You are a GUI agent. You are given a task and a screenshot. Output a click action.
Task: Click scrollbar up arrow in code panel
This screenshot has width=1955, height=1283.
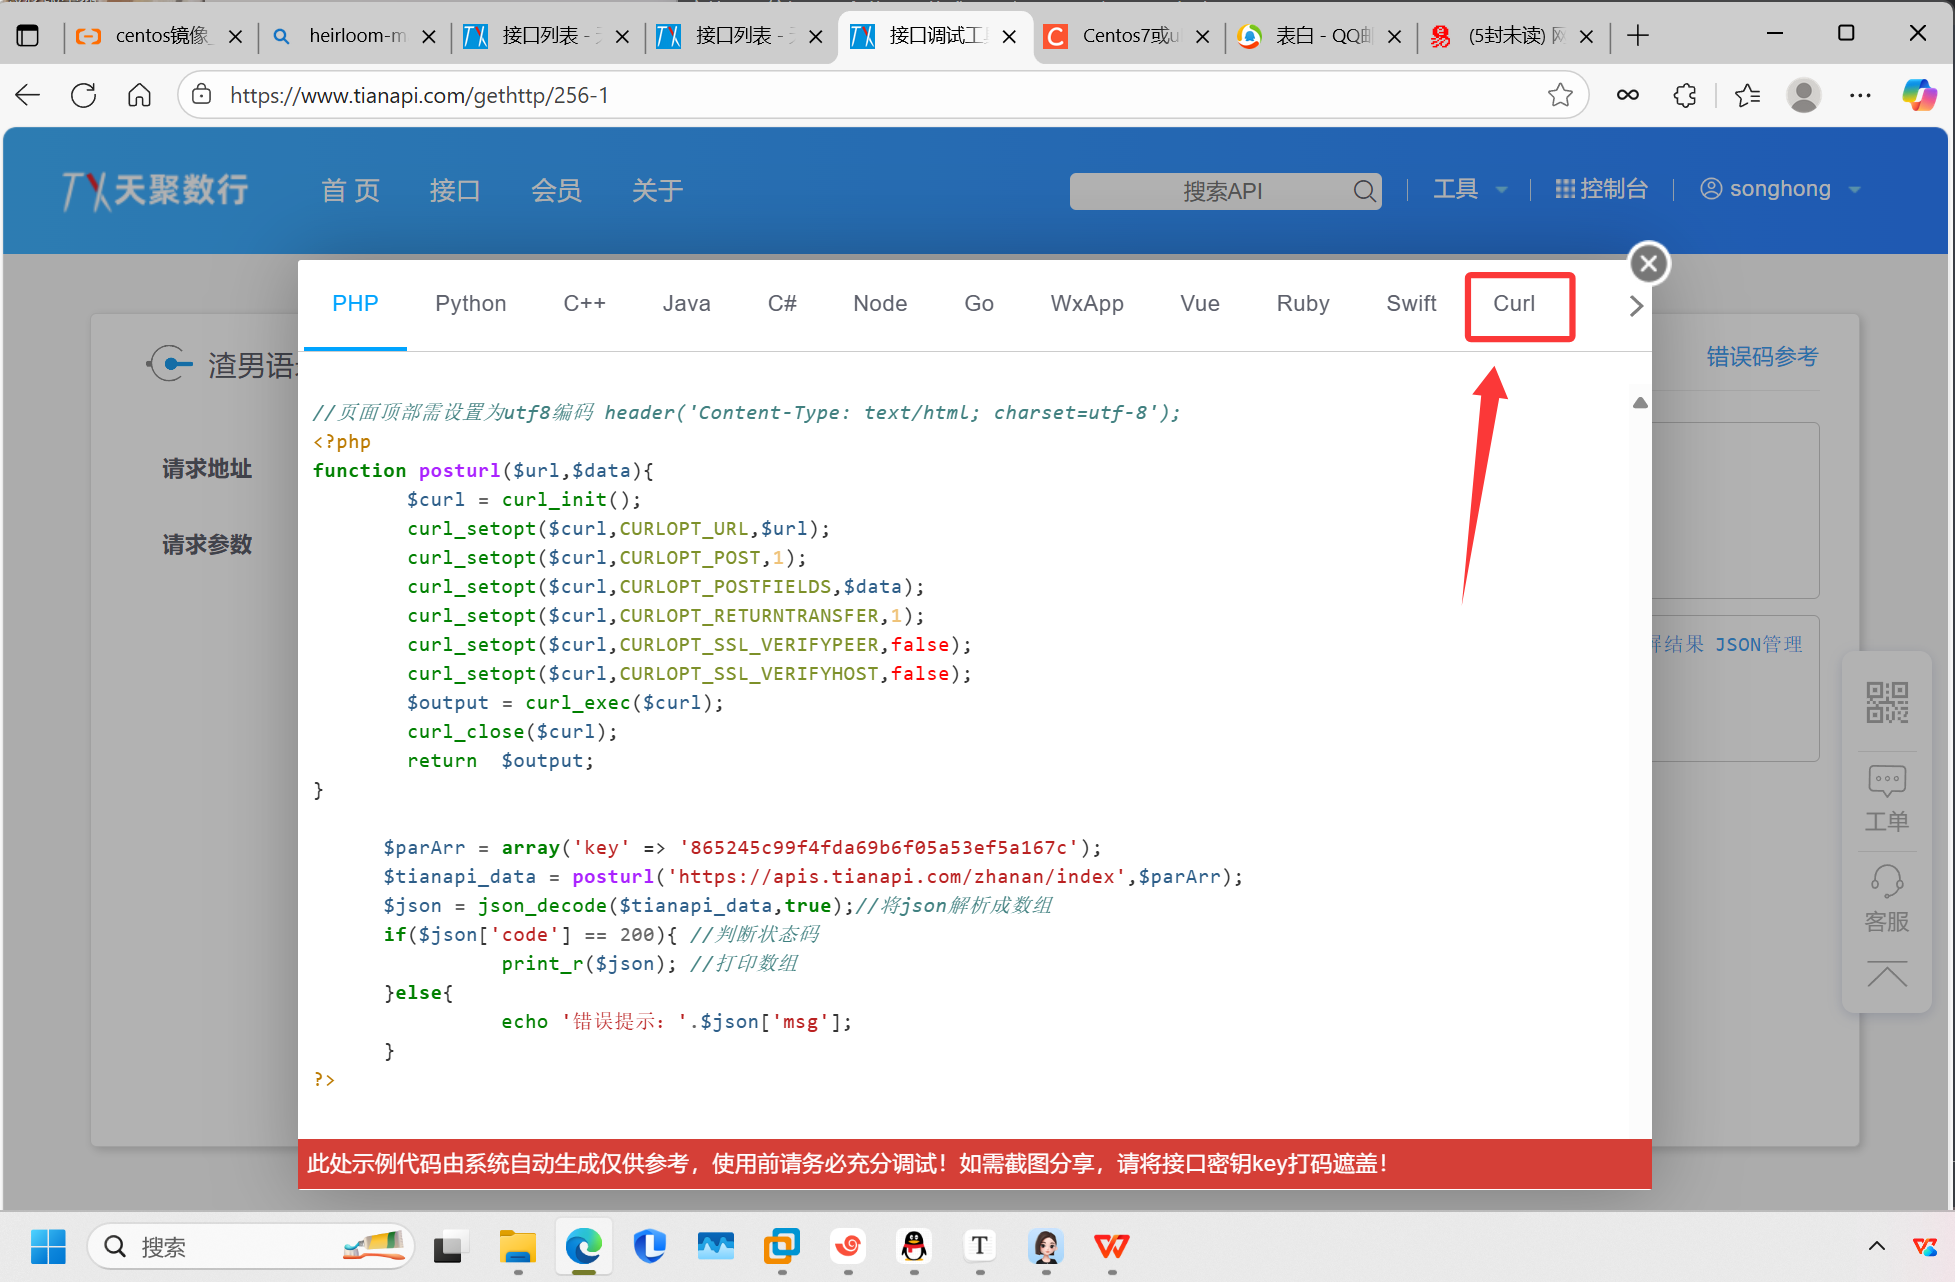click(1640, 403)
